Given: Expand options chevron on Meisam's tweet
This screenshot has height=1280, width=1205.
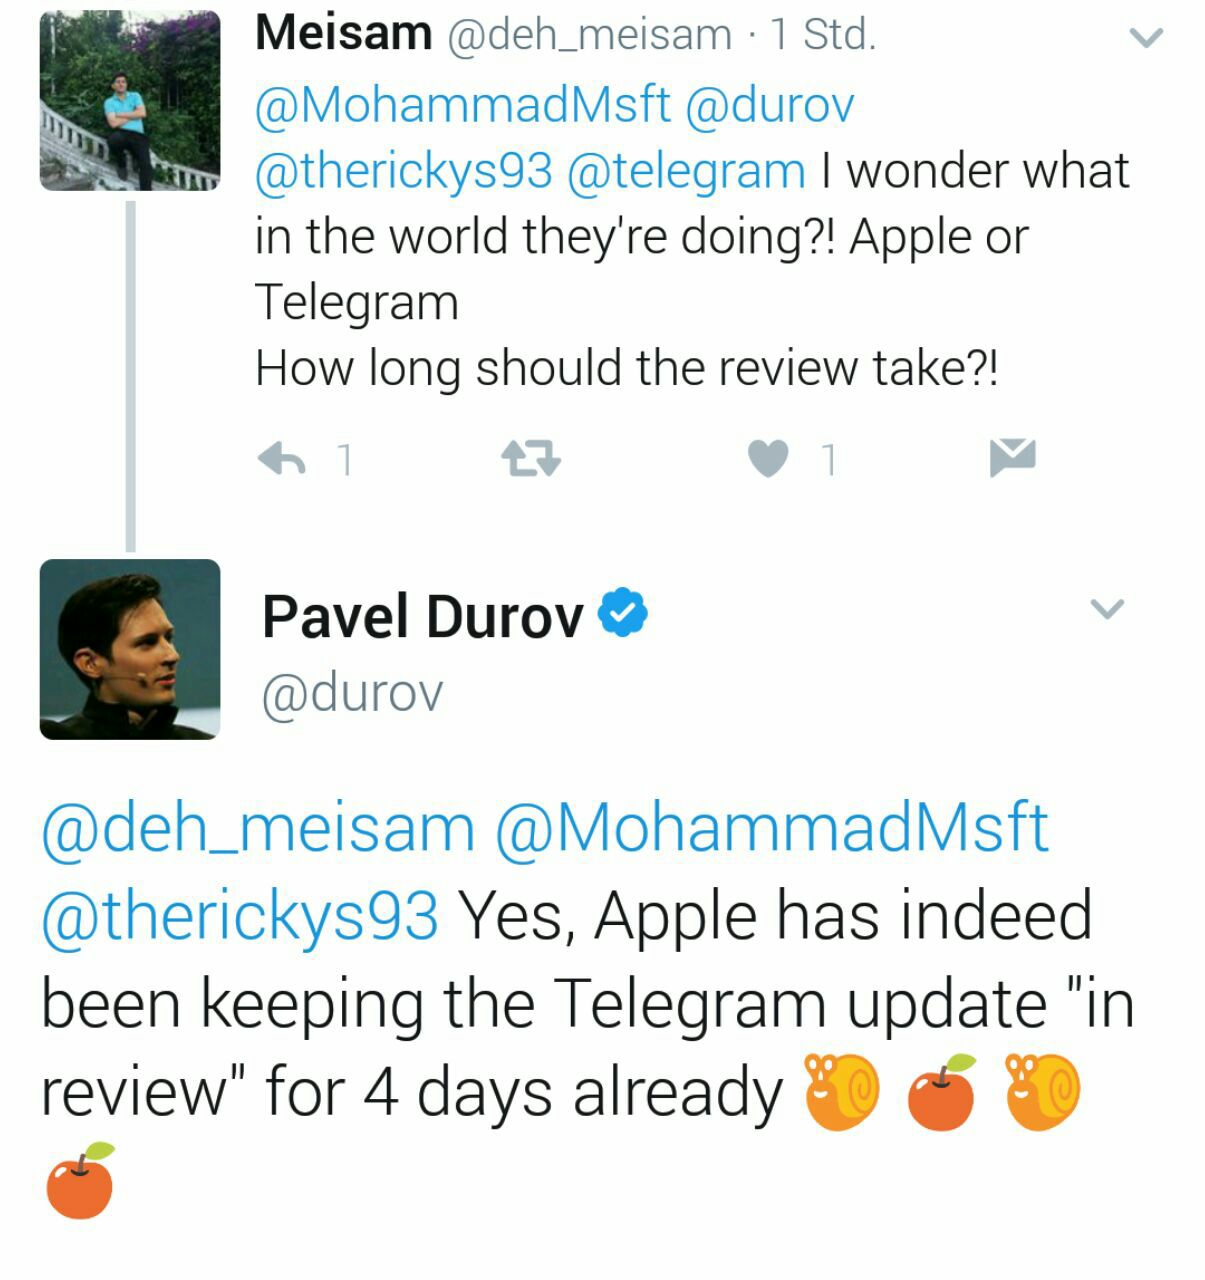Looking at the screenshot, I should (x=1146, y=39).
